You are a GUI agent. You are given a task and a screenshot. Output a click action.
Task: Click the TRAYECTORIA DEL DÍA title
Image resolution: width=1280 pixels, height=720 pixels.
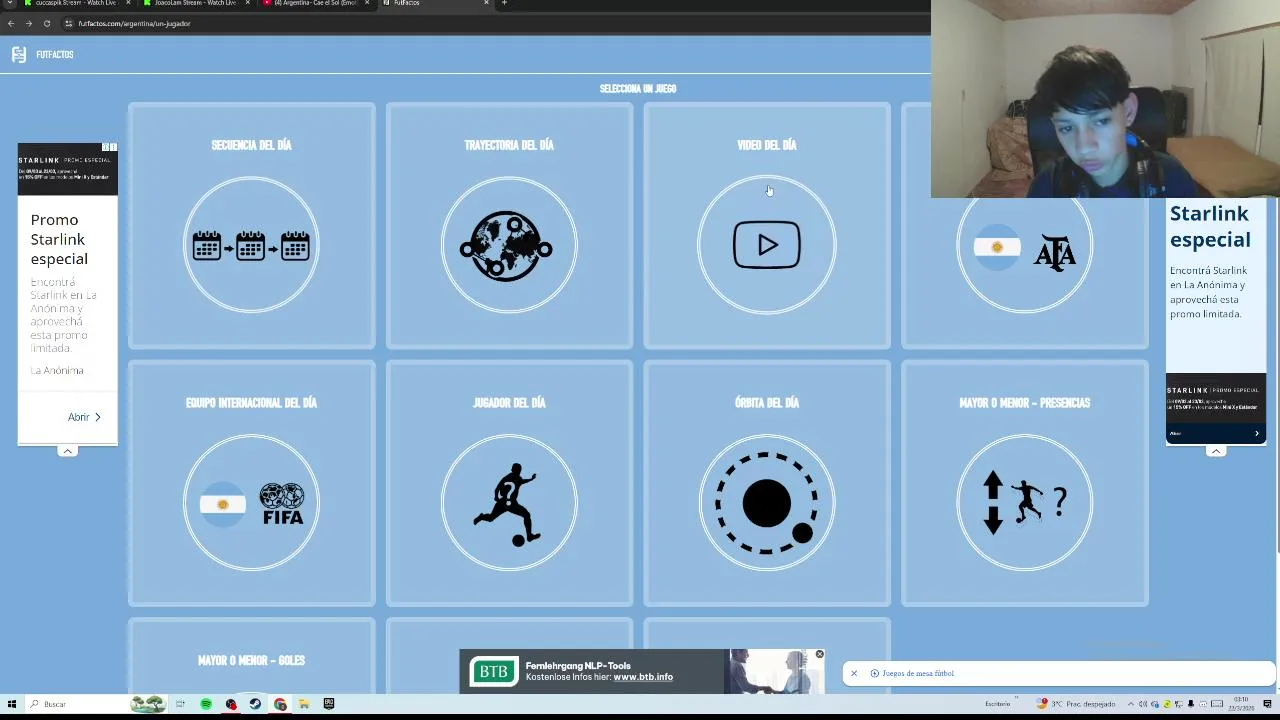[x=509, y=145]
